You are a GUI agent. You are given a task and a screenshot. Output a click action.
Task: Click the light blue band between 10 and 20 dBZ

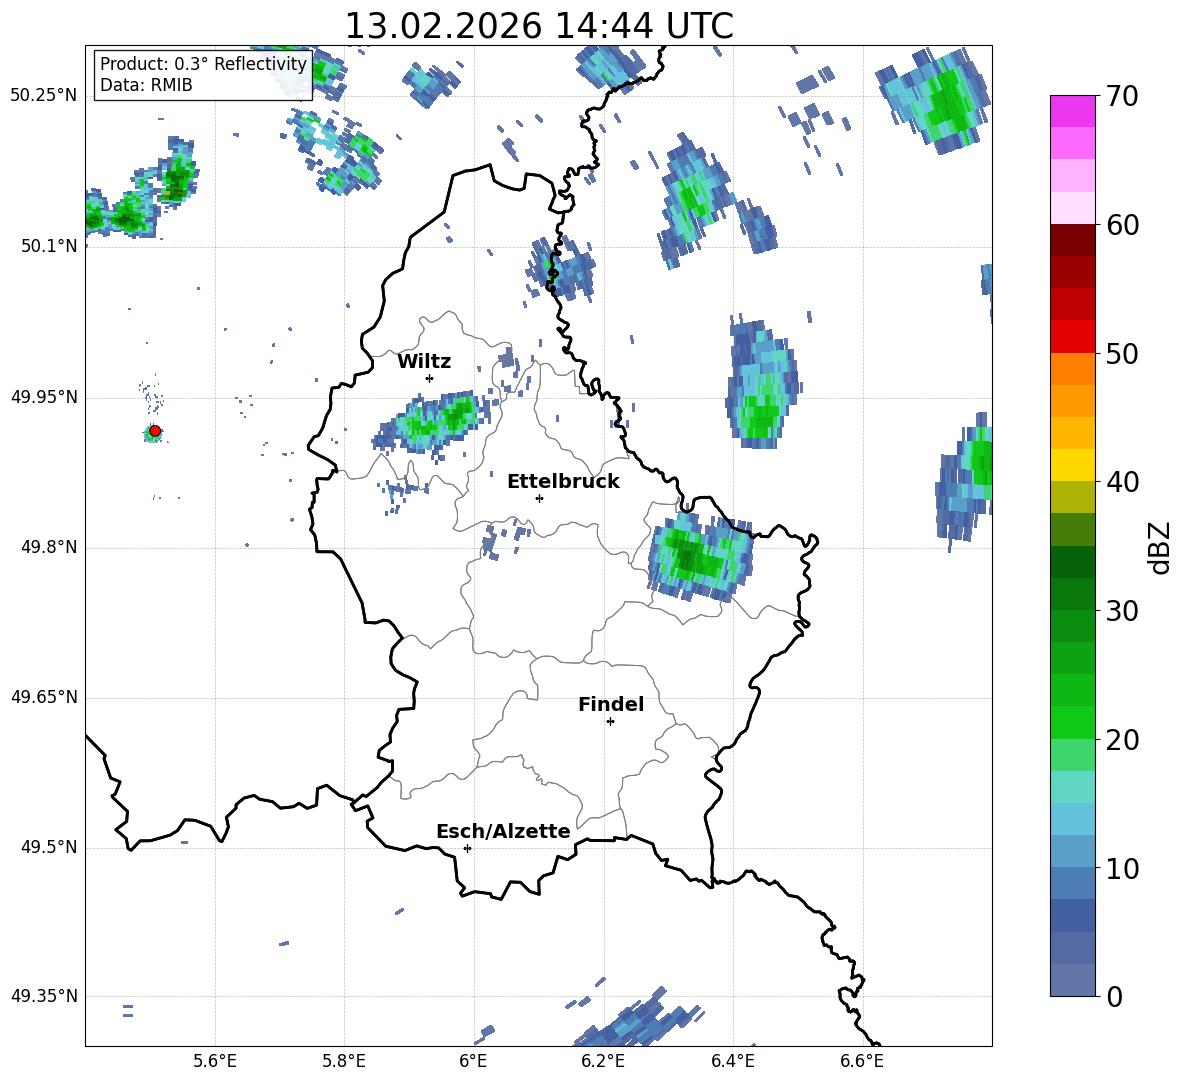point(1073,820)
